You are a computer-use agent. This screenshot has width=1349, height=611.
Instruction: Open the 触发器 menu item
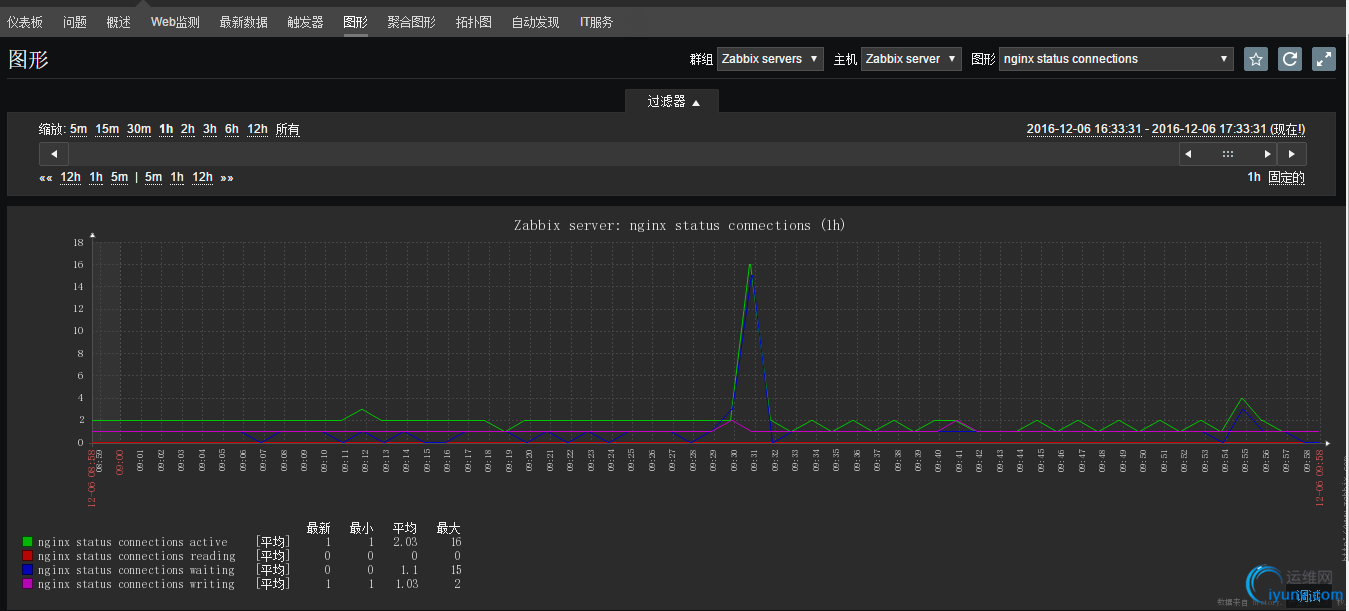(305, 22)
